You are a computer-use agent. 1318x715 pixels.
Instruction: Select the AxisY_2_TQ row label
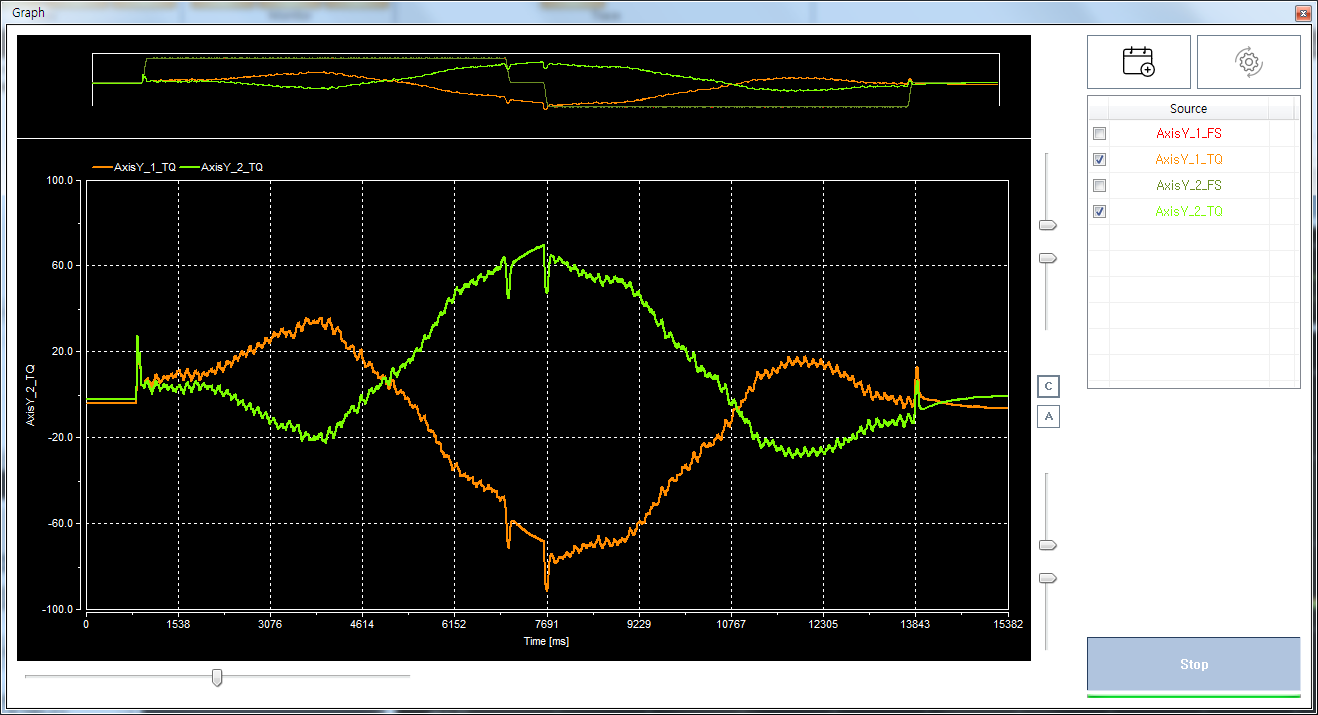point(1188,212)
